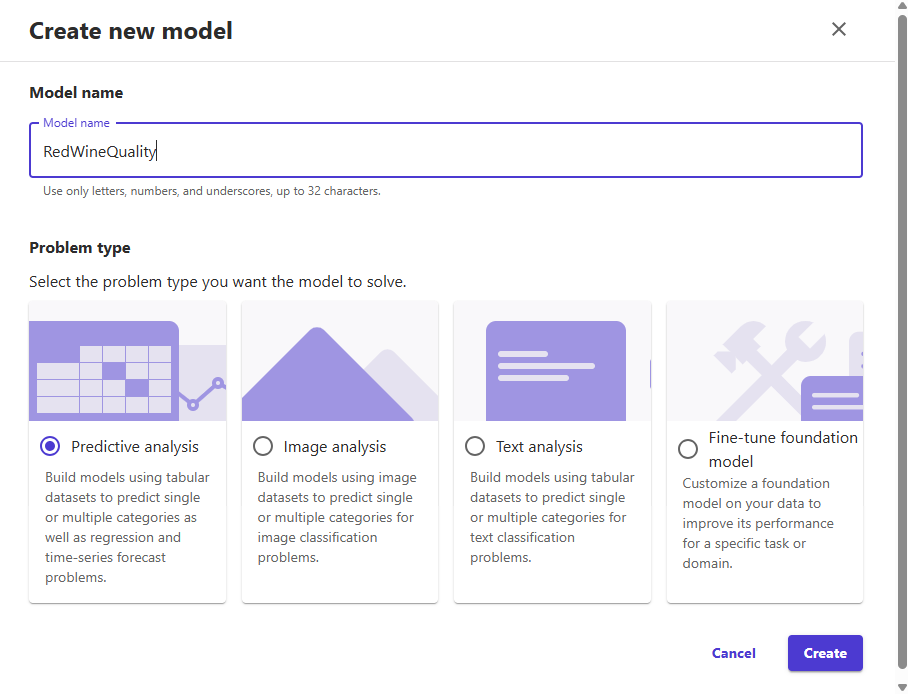
Task: Click into the Model name text field
Action: pyautogui.click(x=445, y=152)
